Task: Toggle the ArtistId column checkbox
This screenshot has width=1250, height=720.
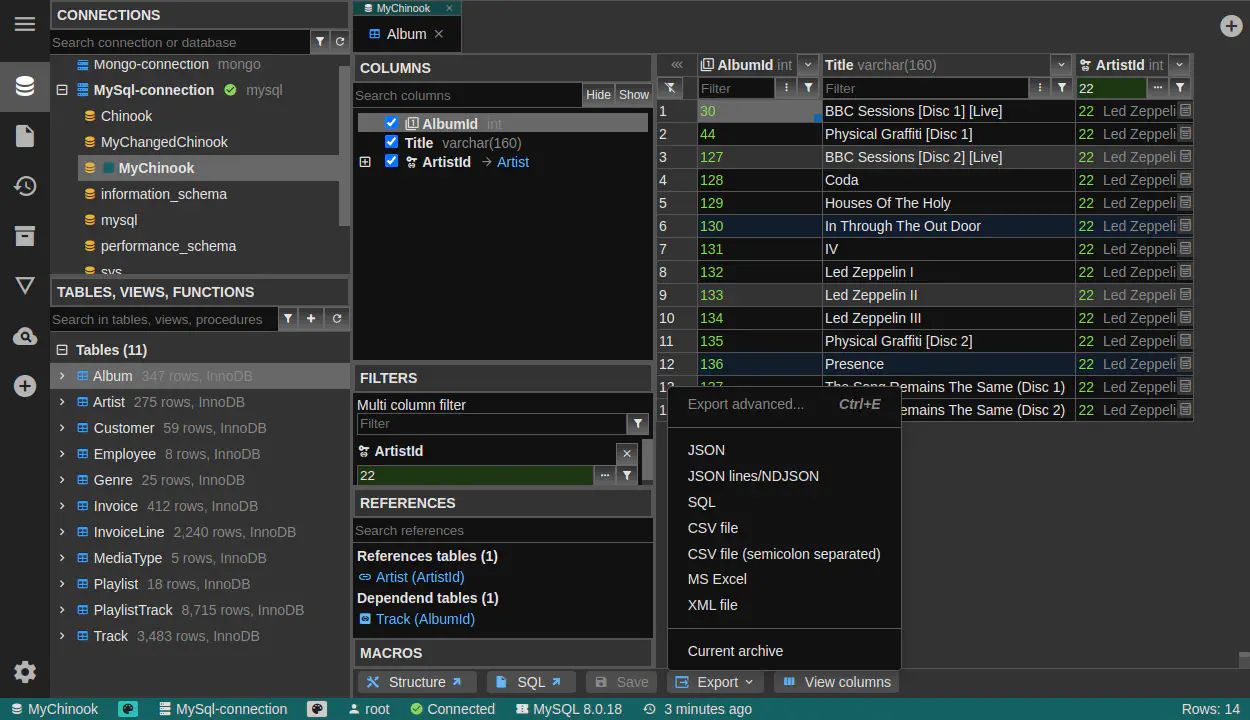Action: [392, 161]
